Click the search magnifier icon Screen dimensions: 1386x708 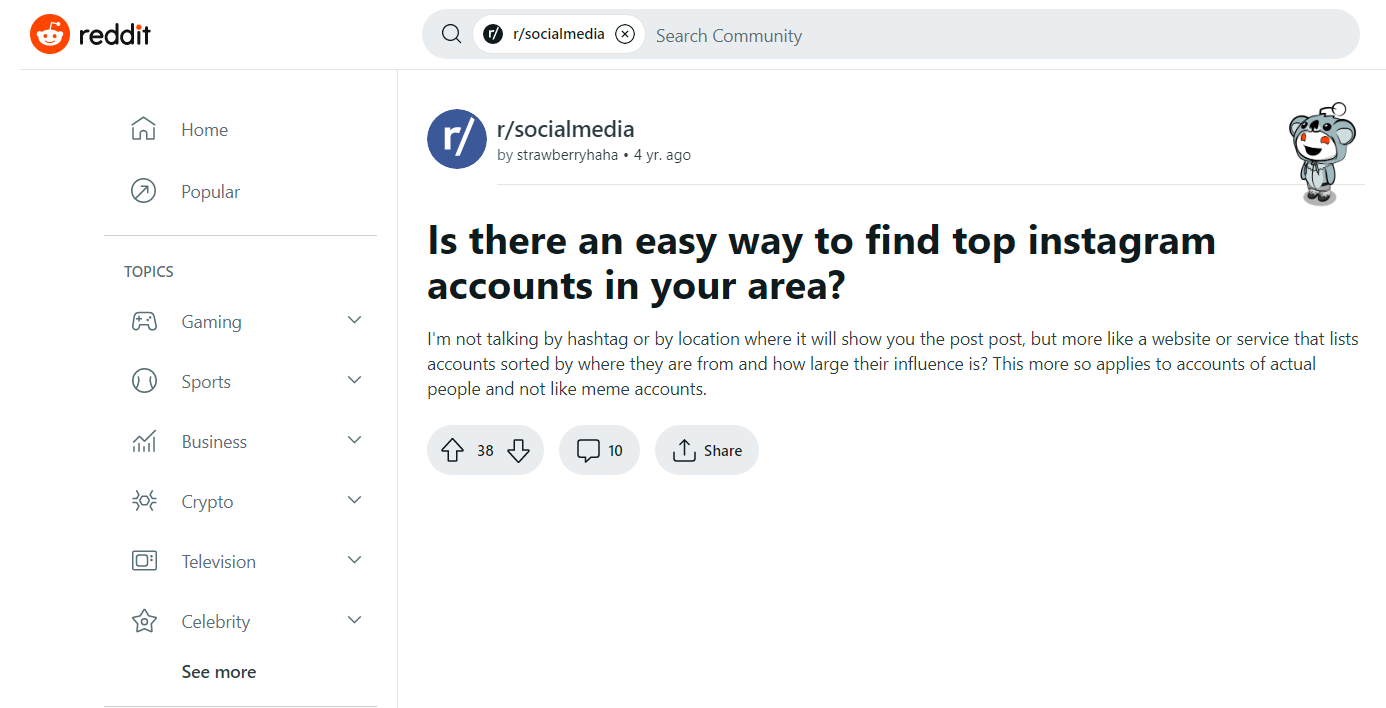point(451,33)
